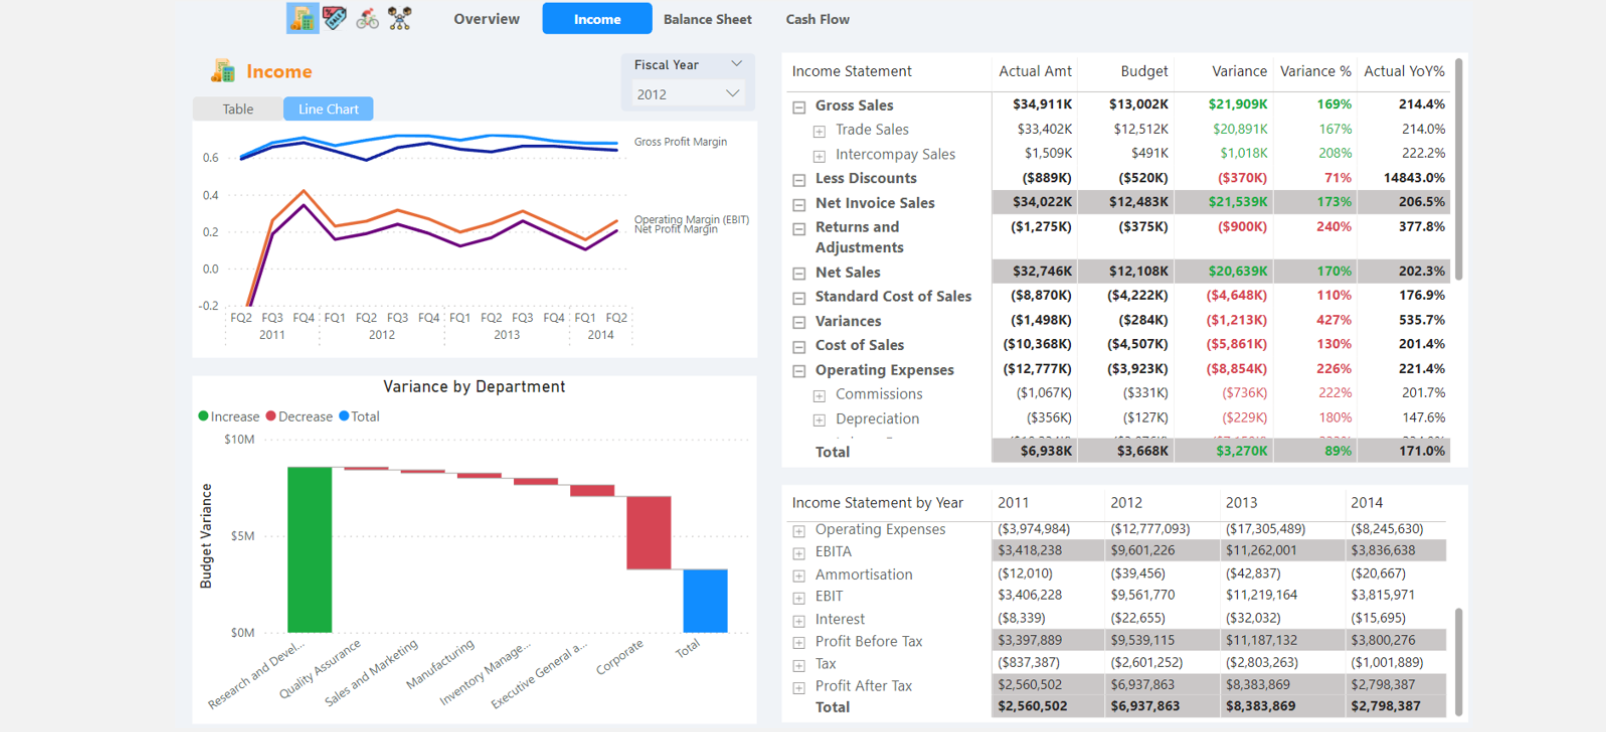Expand the Profit Before Tax row

pyautogui.click(x=799, y=643)
